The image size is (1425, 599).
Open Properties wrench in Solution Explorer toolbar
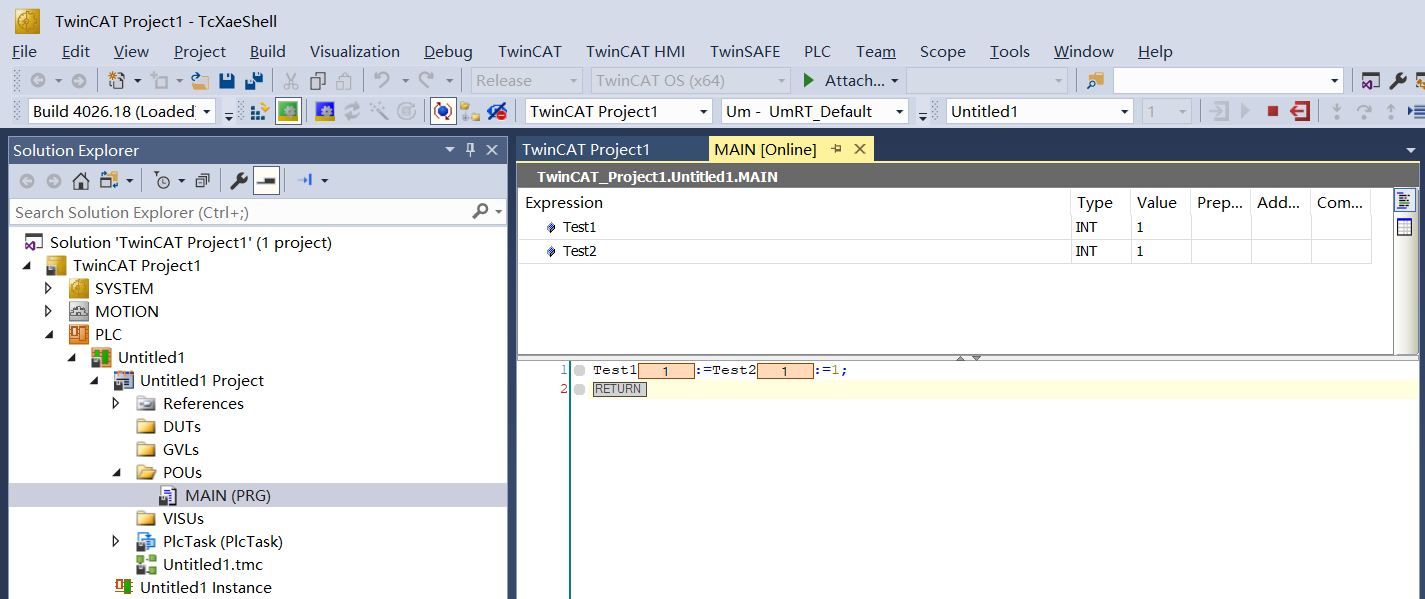pyautogui.click(x=238, y=181)
